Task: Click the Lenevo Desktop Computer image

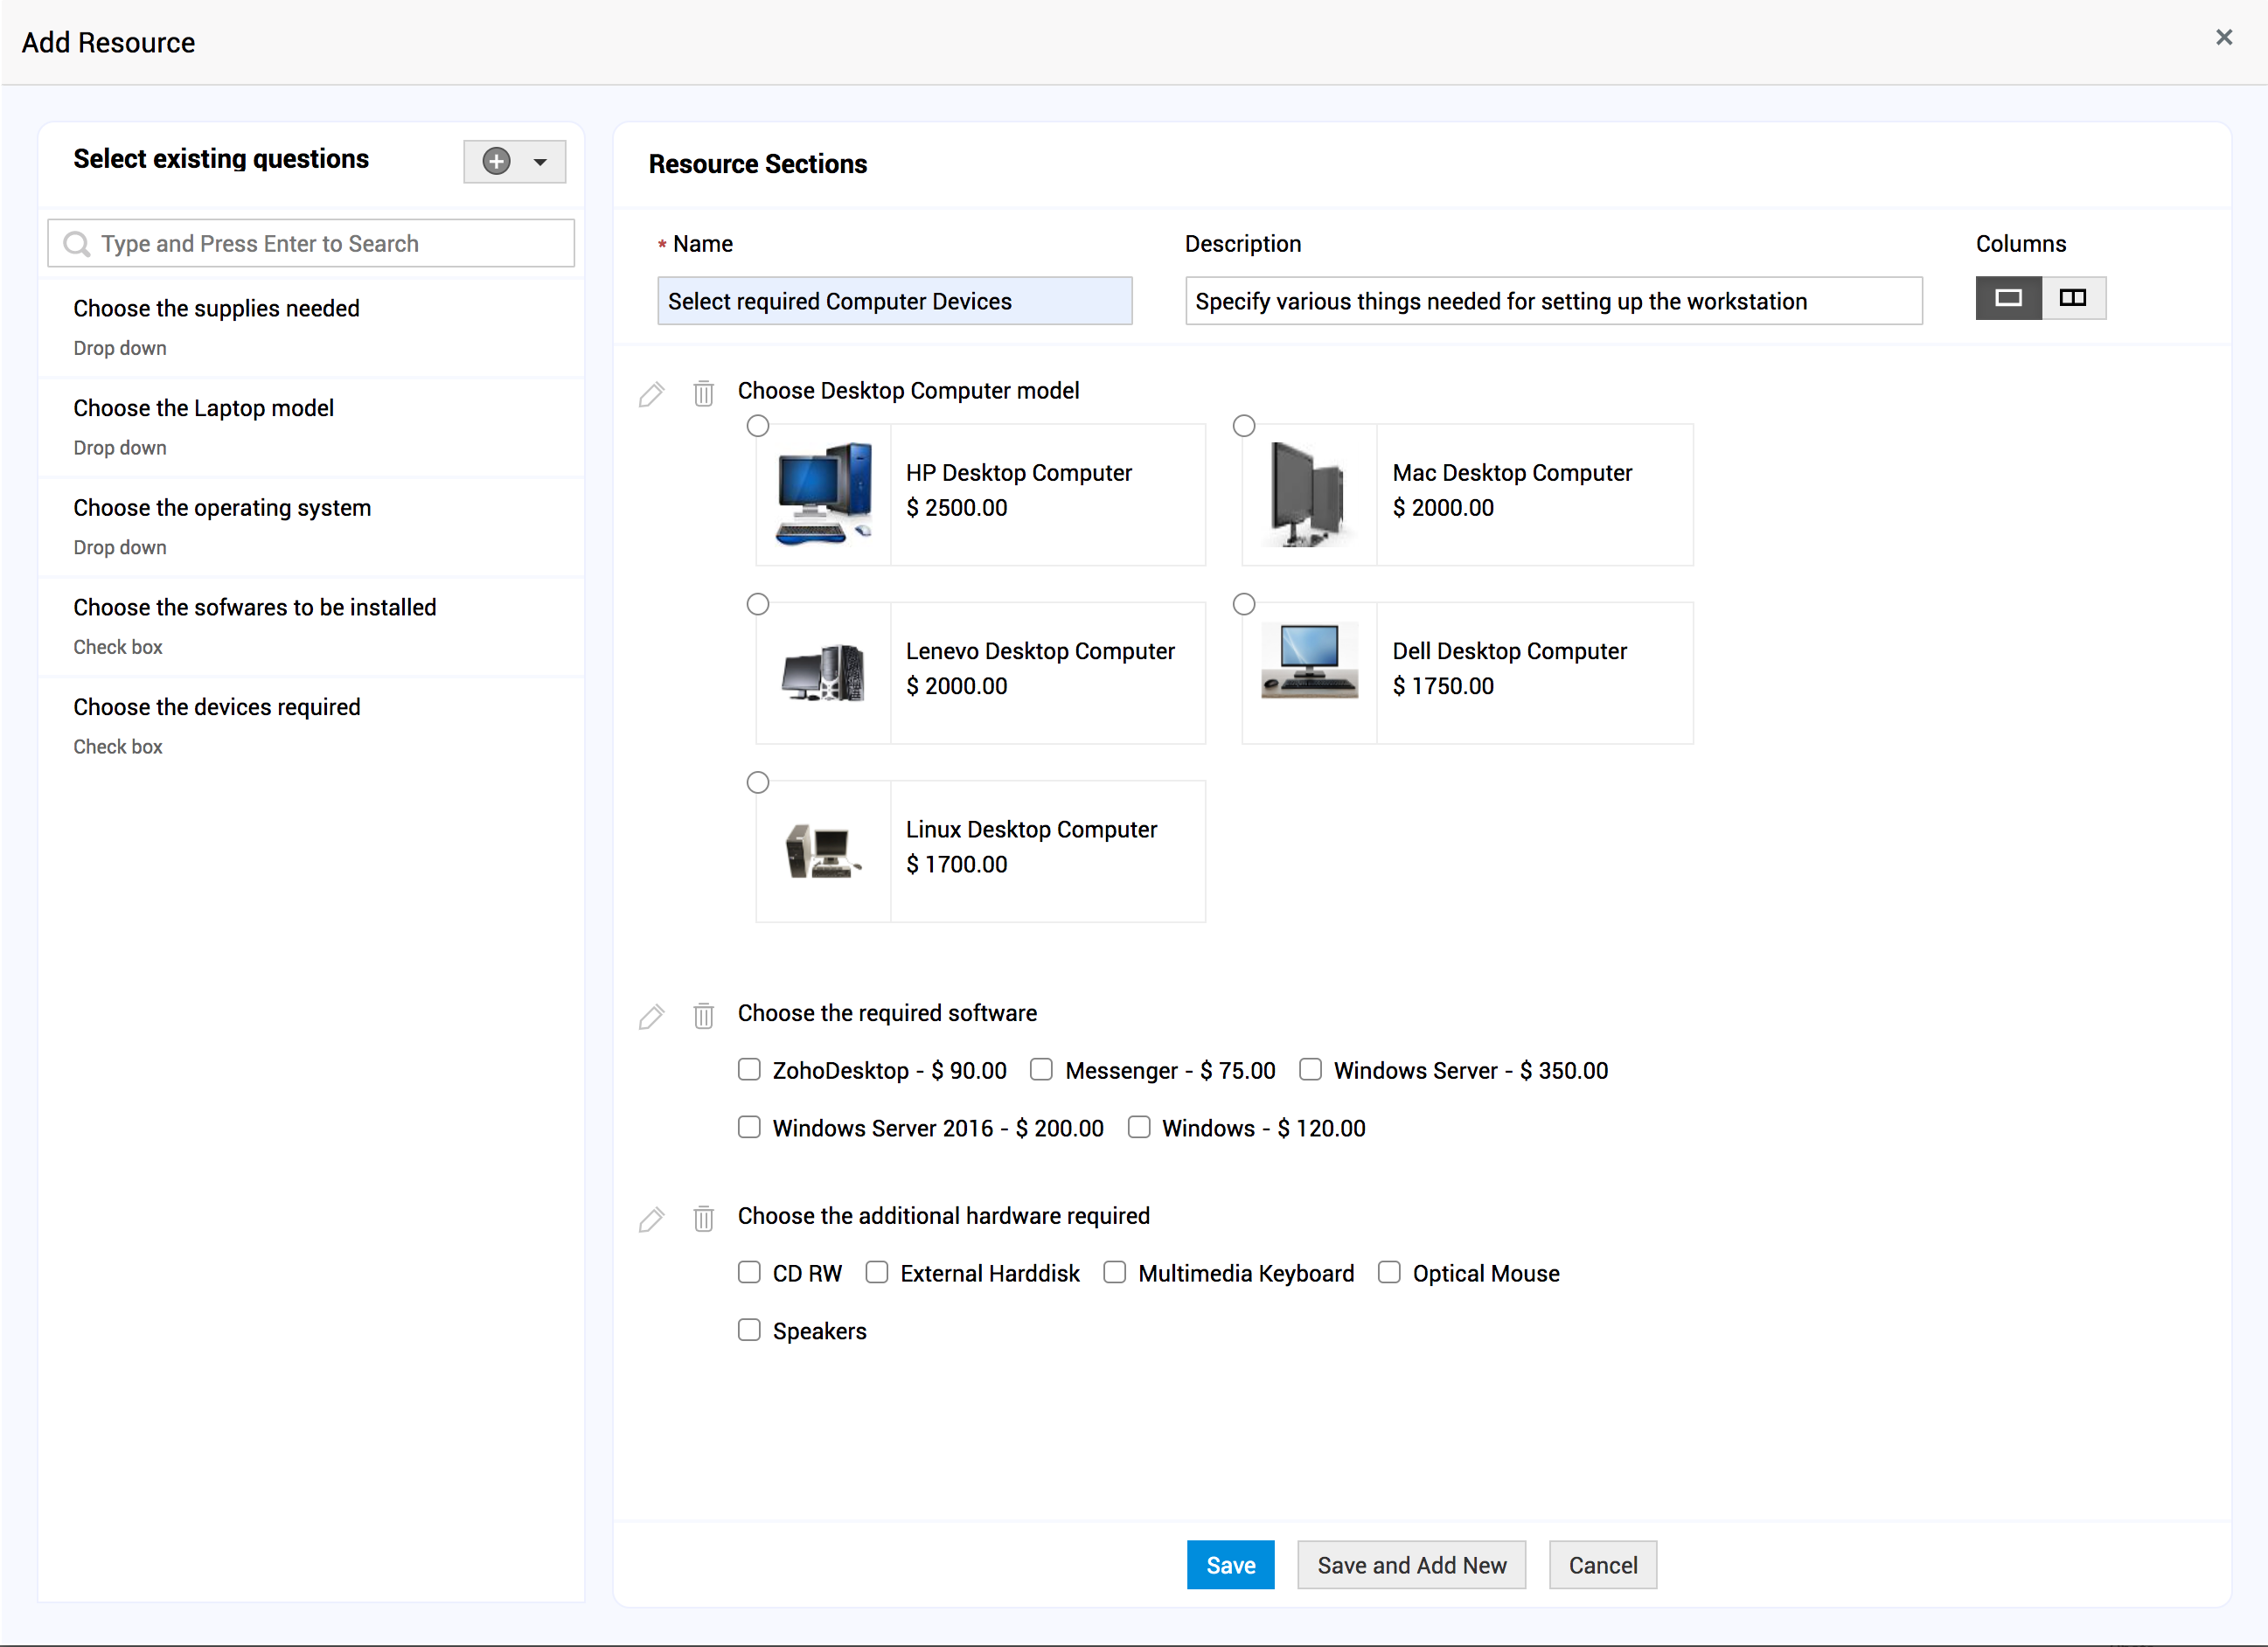Action: tap(824, 673)
